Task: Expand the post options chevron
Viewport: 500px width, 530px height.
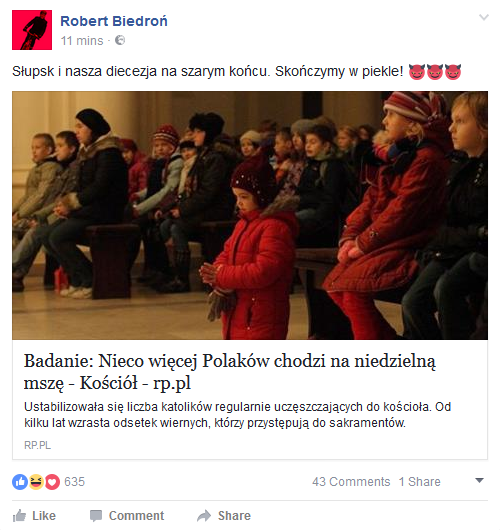Action: tap(484, 17)
